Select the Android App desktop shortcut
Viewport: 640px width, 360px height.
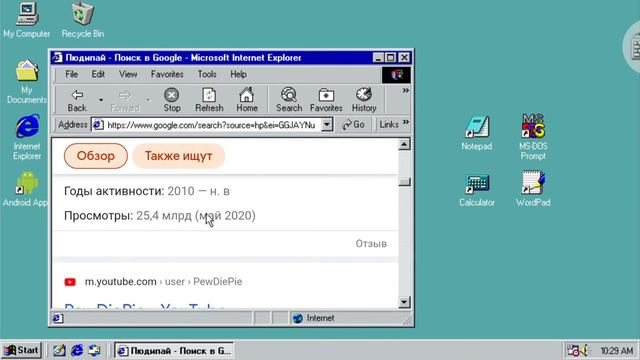(x=25, y=188)
